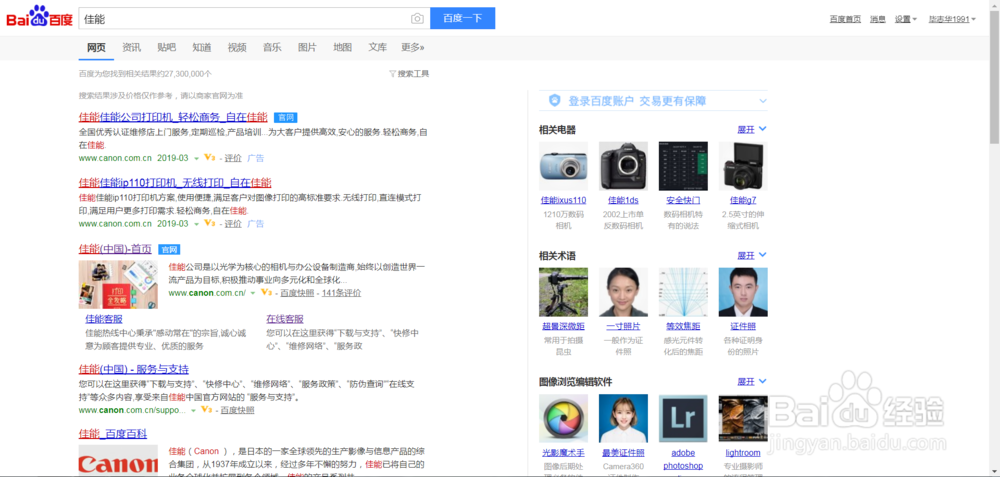Open 佳能(中国)-首页 link
This screenshot has height=477, width=1000.
click(x=115, y=249)
